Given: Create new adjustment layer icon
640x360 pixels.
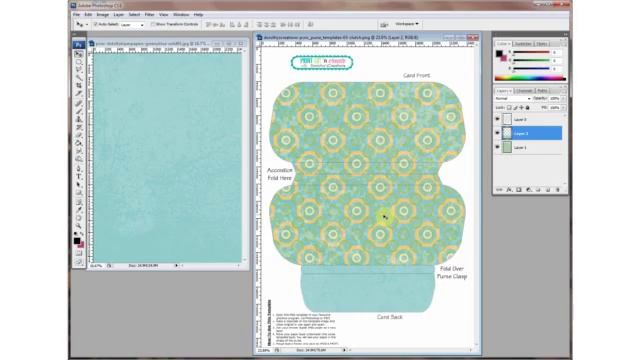Looking at the screenshot, I should click(529, 190).
